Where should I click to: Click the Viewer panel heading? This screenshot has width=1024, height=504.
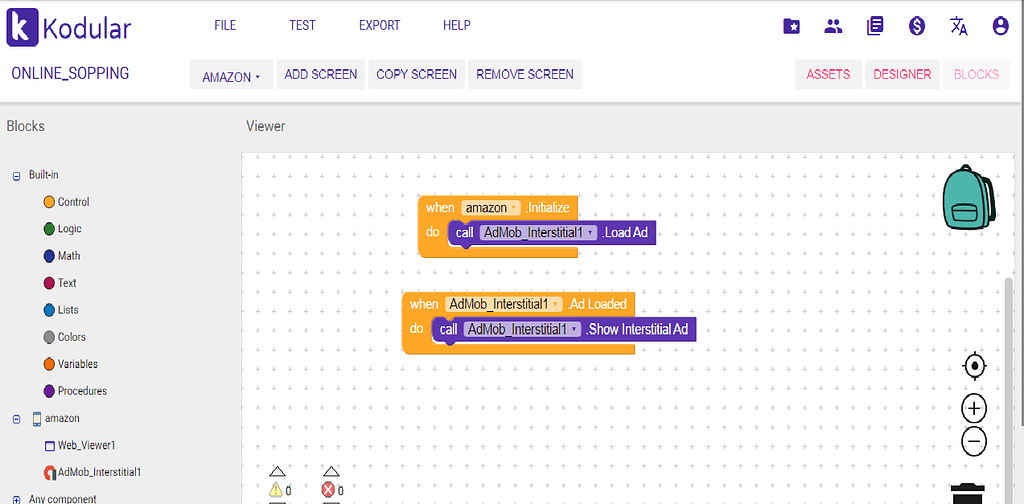pyautogui.click(x=266, y=126)
